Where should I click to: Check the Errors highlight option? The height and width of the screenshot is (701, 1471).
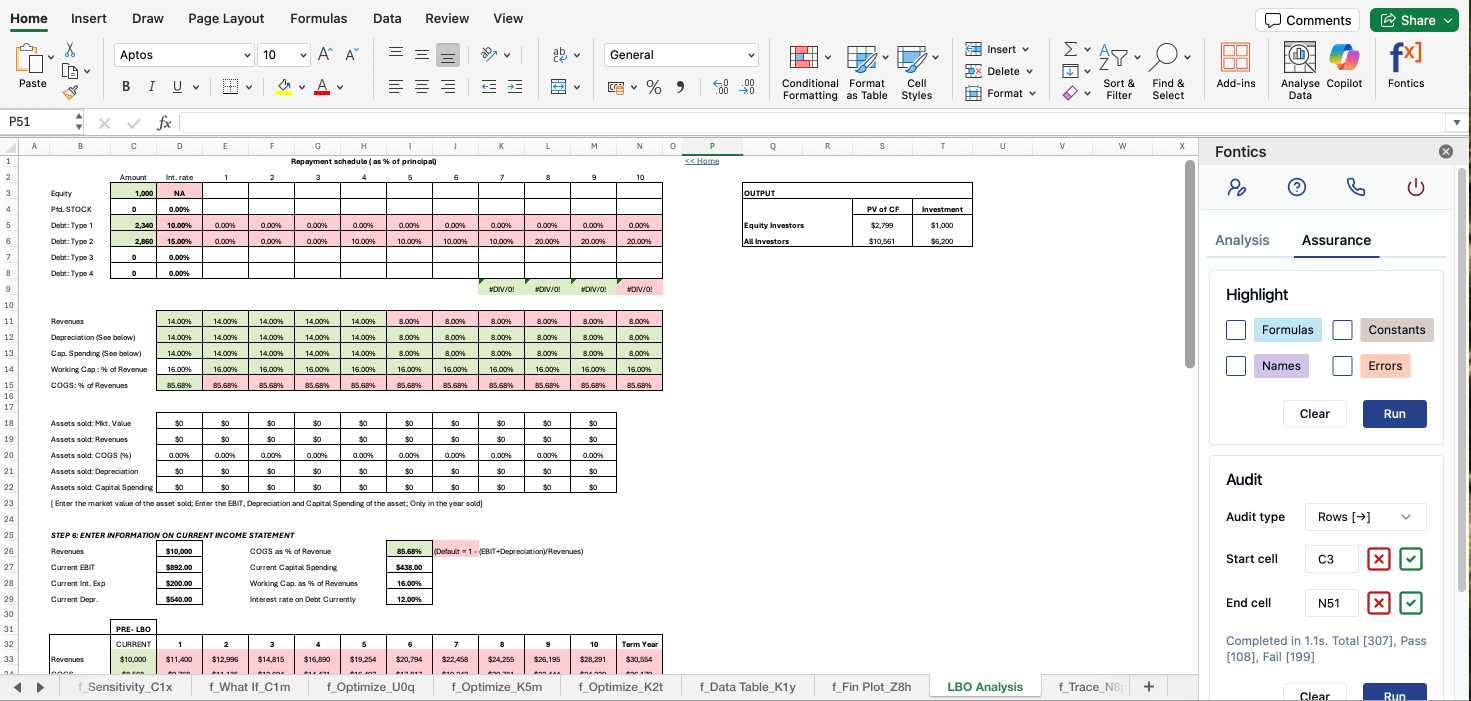pos(1342,365)
